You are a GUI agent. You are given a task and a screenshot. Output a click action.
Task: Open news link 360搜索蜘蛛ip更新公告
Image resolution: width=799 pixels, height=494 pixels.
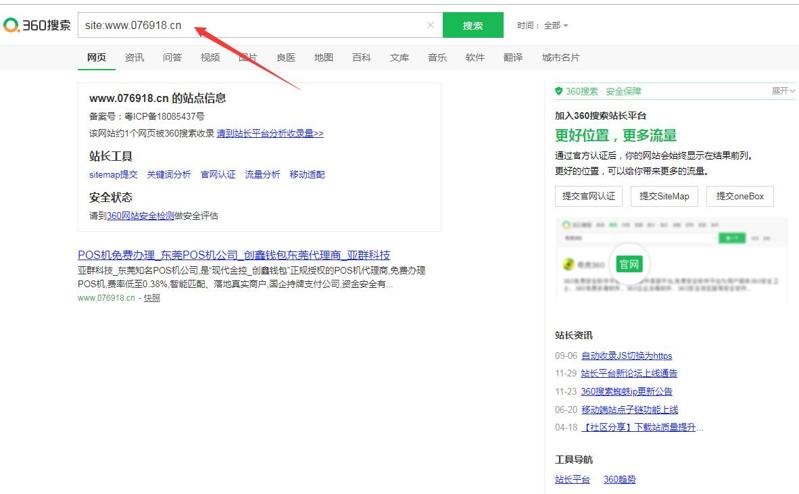click(x=627, y=391)
